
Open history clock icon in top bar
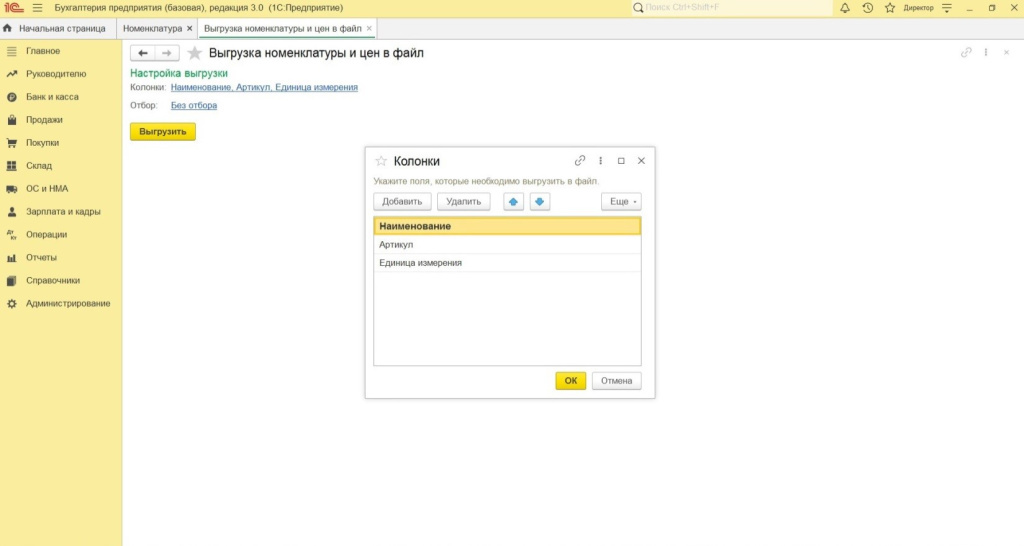[867, 8]
